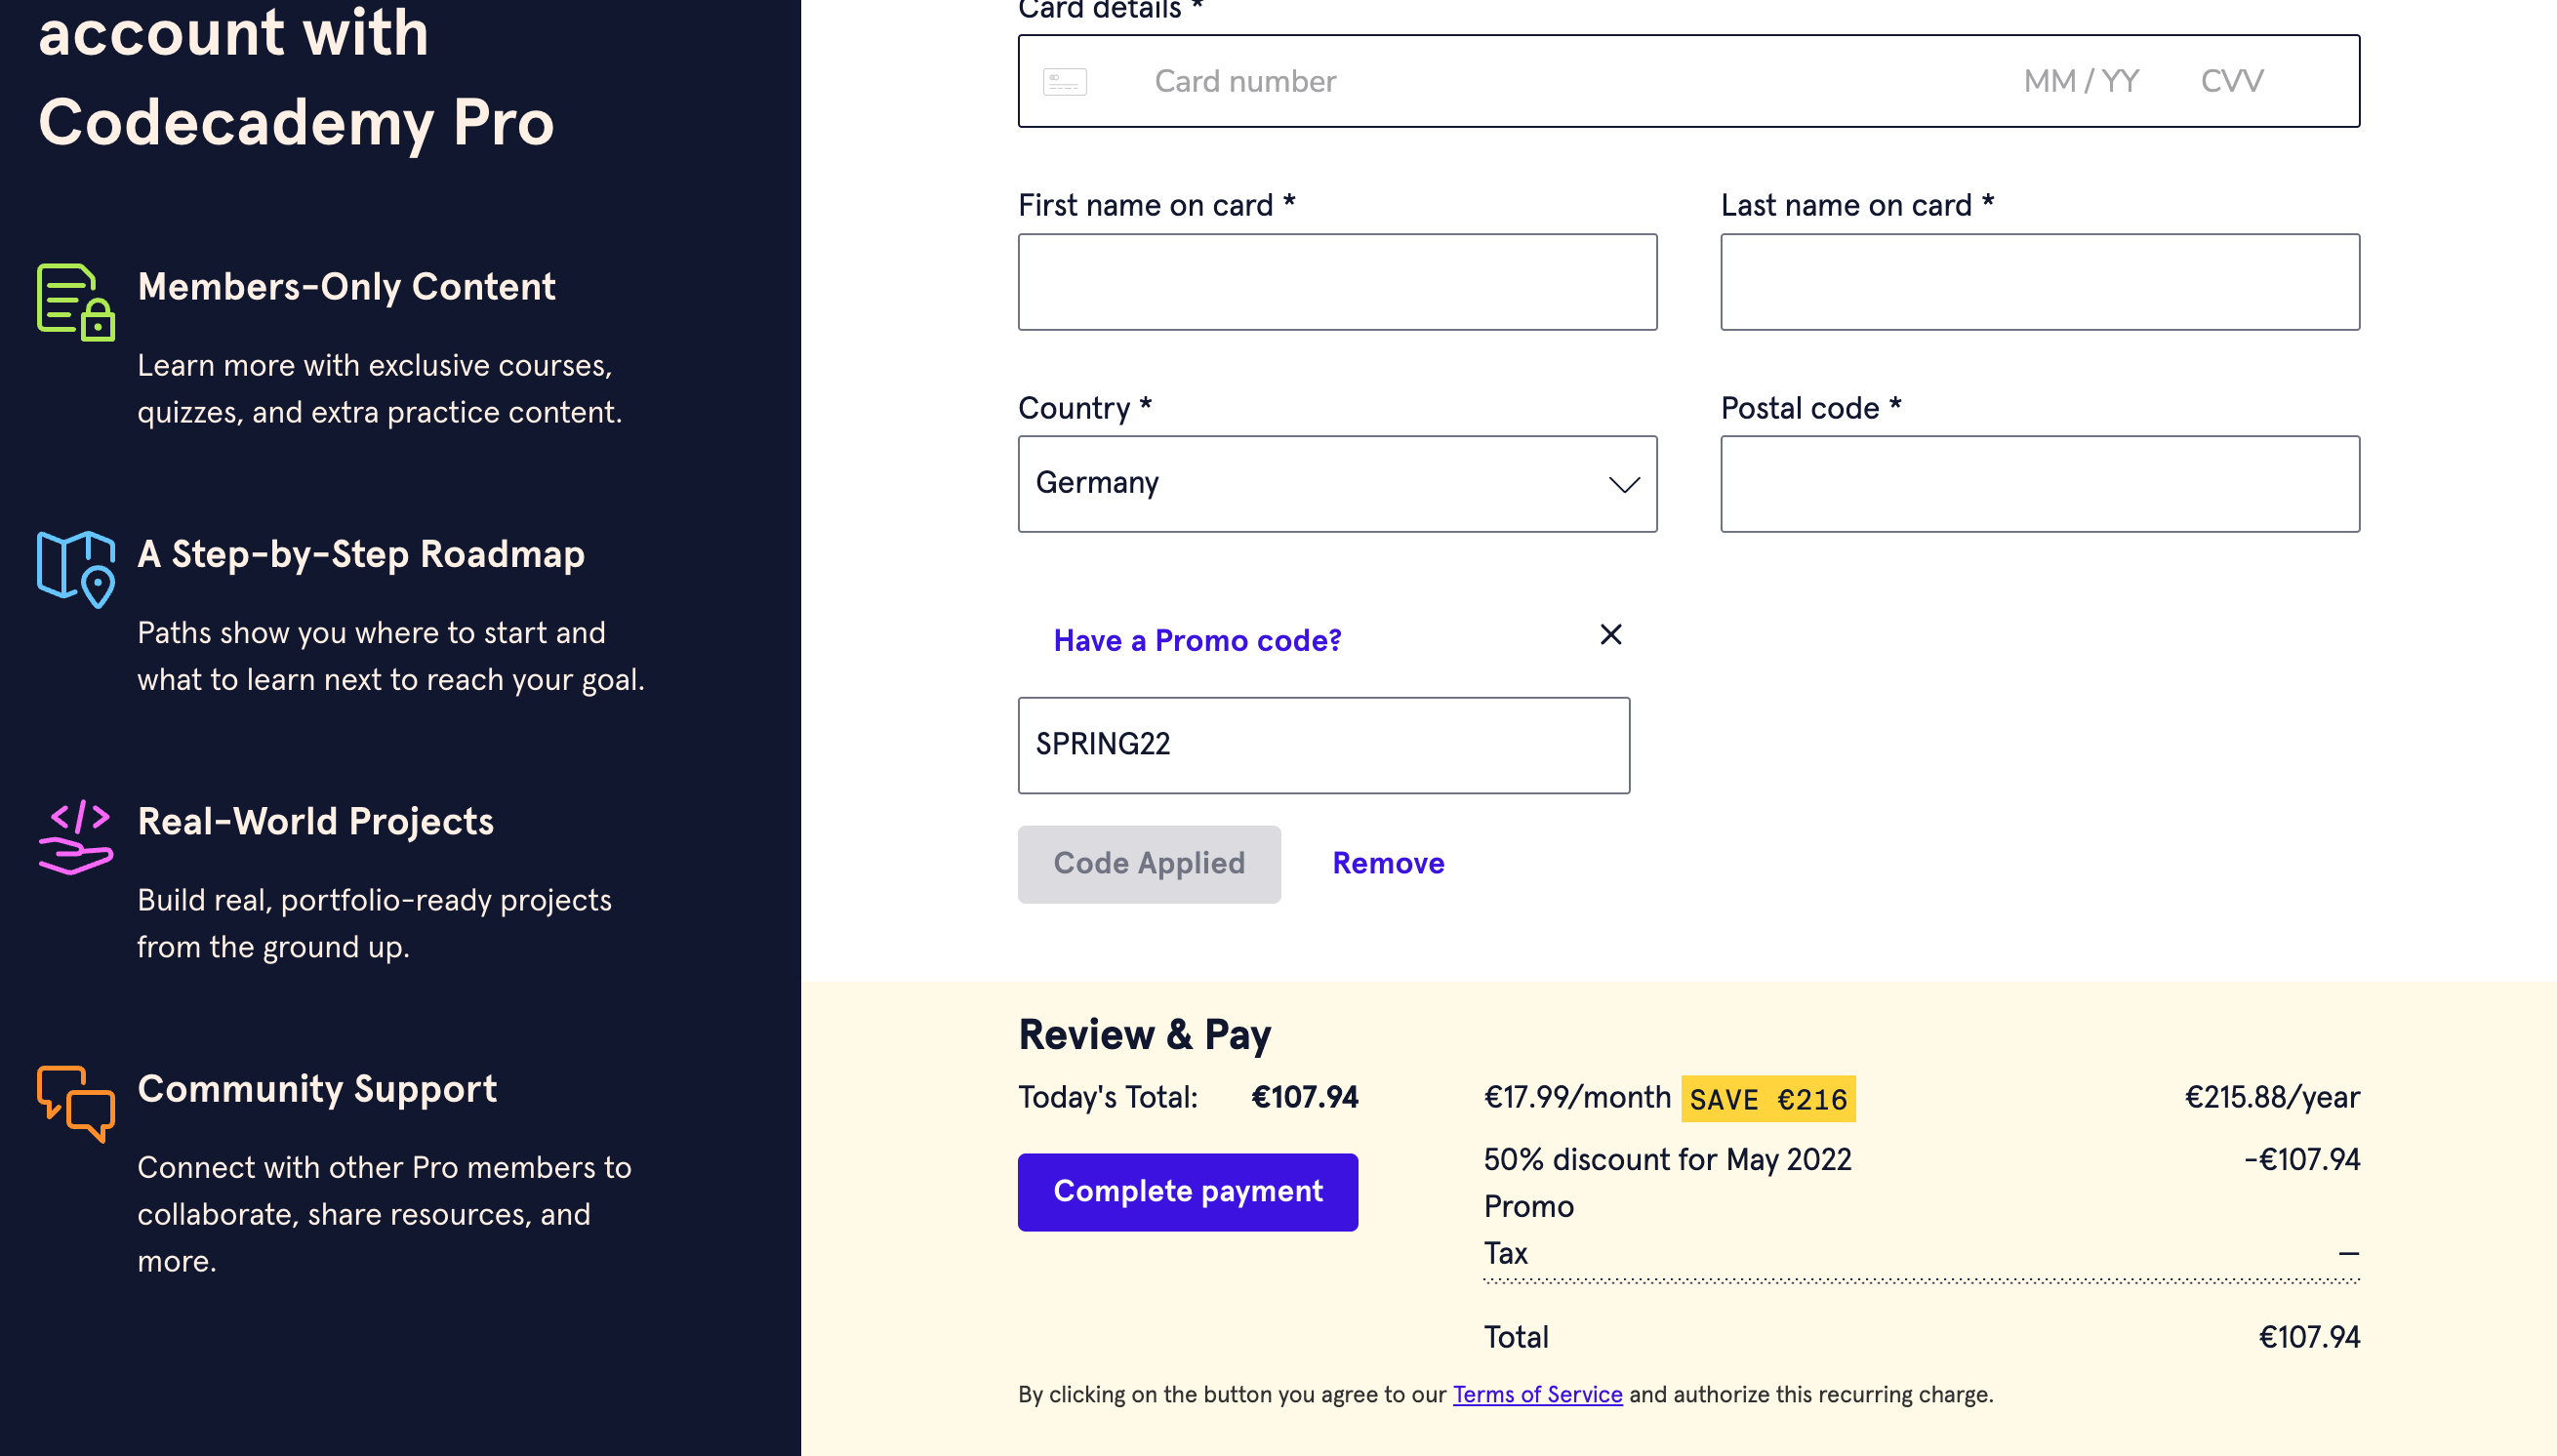Click the Real-World Projects code hand icon

tap(76, 836)
